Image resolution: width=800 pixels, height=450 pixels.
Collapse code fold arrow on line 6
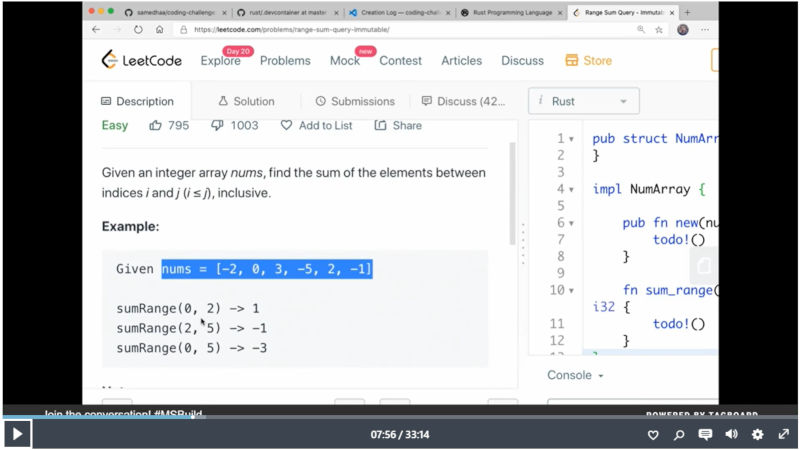(571, 223)
